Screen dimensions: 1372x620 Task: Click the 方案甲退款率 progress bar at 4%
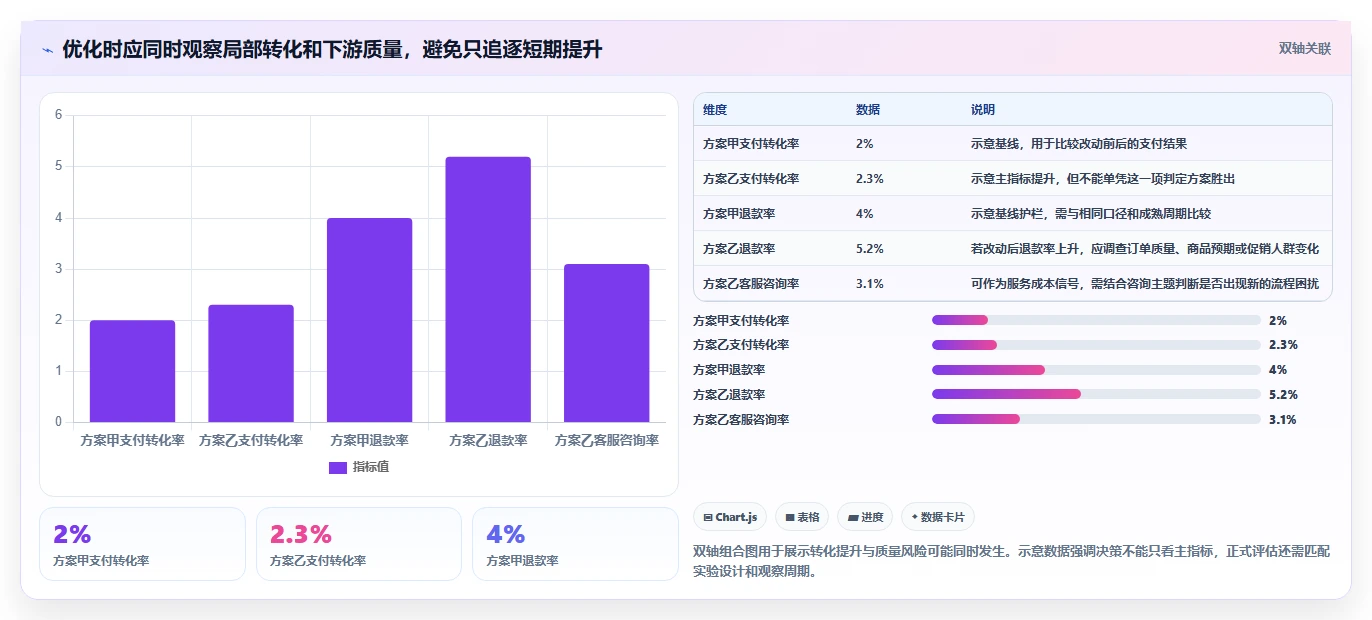point(1096,370)
